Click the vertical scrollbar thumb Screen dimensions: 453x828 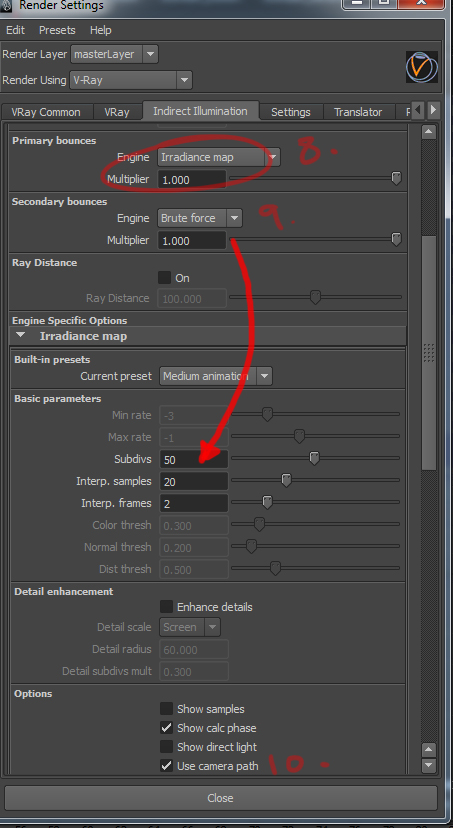[x=429, y=352]
